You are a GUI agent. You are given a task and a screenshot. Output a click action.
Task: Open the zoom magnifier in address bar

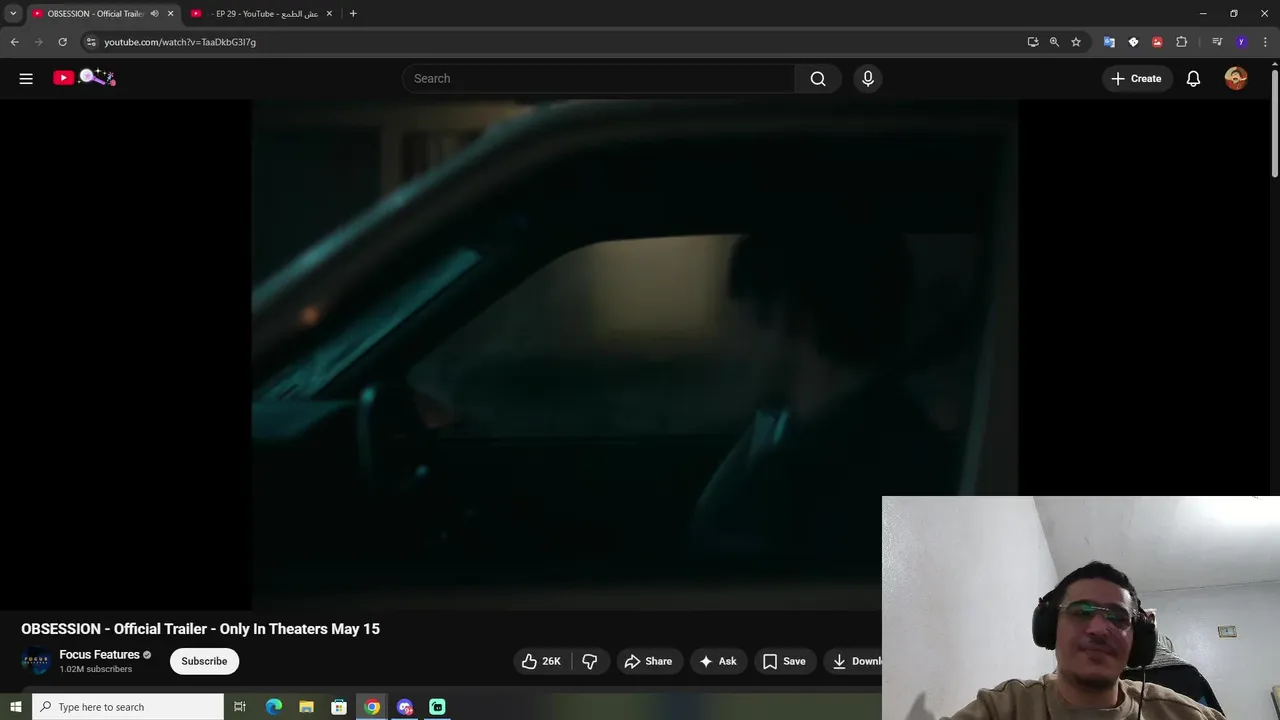(x=1054, y=42)
